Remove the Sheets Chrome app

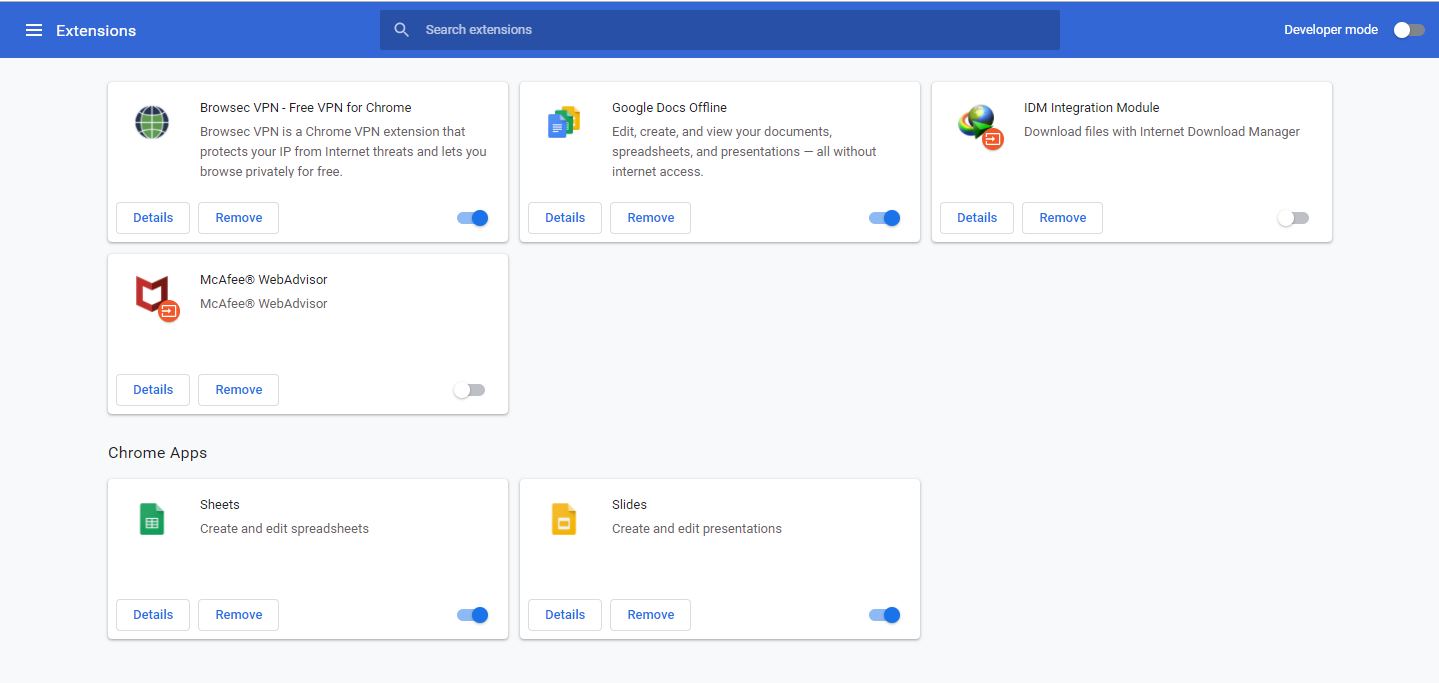coord(238,615)
